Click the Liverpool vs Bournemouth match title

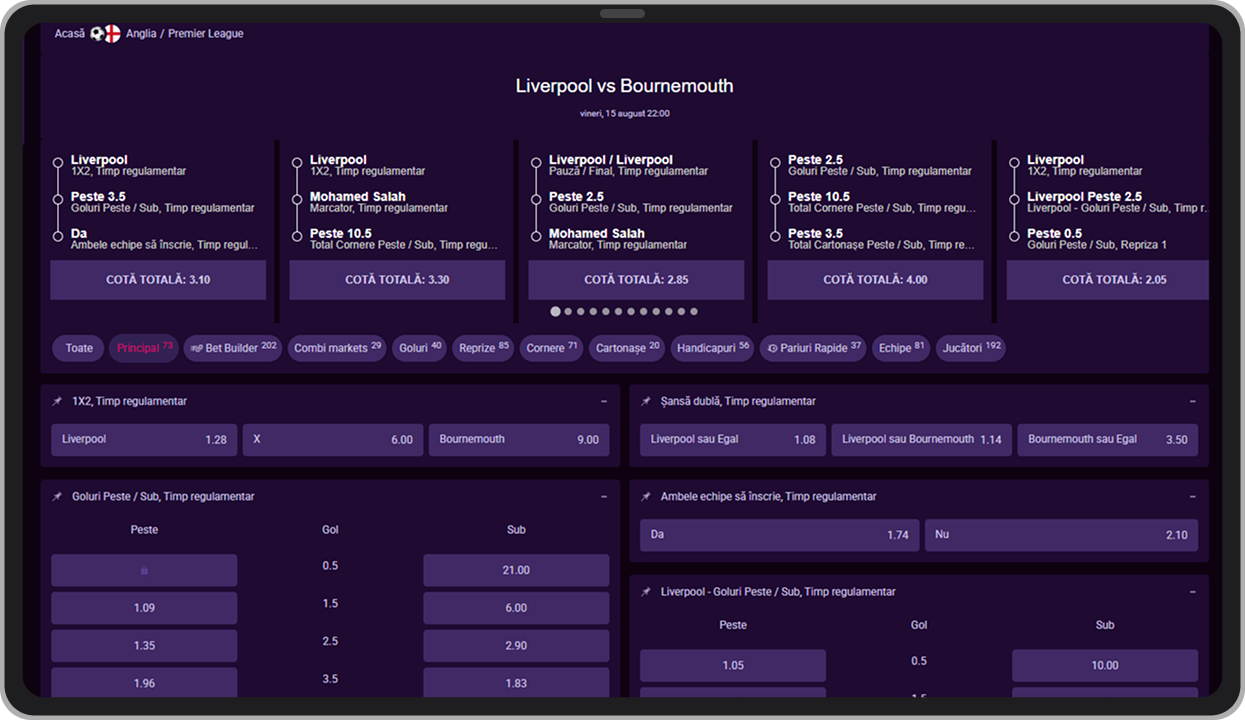click(x=625, y=86)
